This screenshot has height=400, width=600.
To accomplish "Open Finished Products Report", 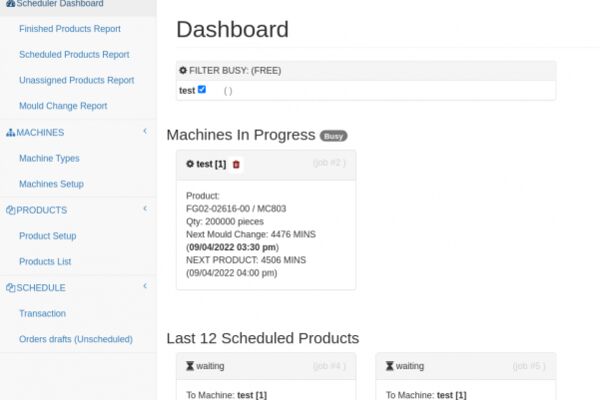I will (70, 29).
